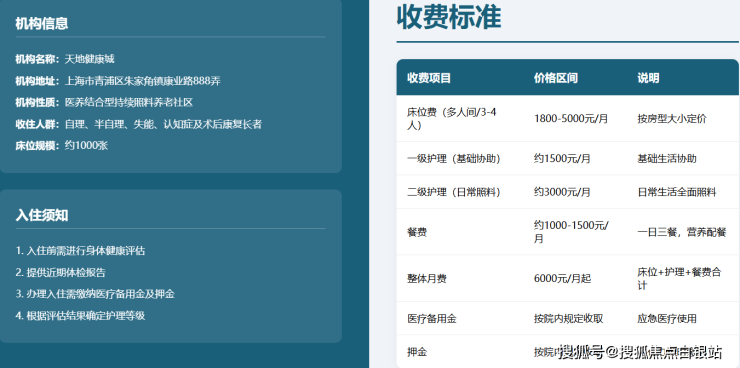
Task: Select the note 按房型大小定价
Action: tap(672, 118)
